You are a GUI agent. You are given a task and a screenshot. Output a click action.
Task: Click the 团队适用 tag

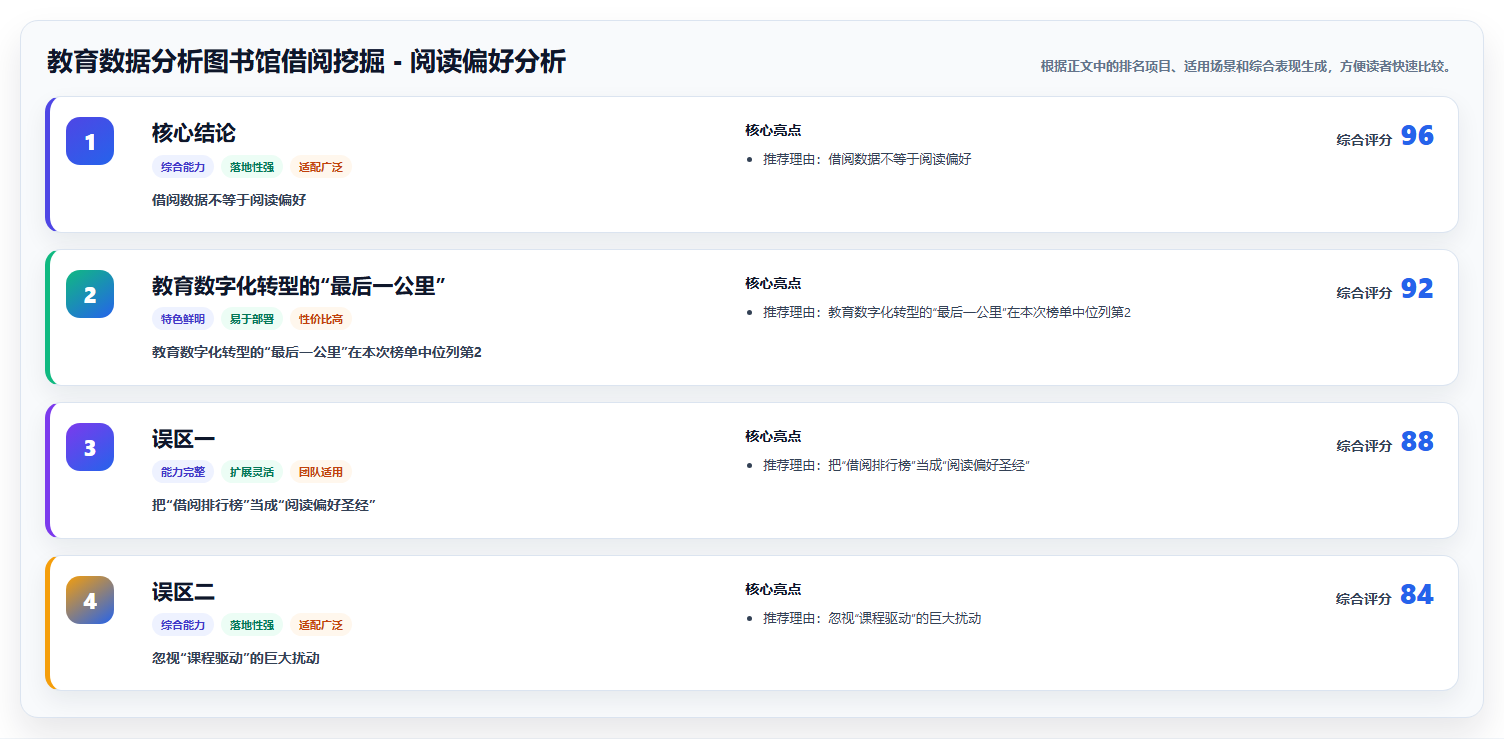click(321, 473)
